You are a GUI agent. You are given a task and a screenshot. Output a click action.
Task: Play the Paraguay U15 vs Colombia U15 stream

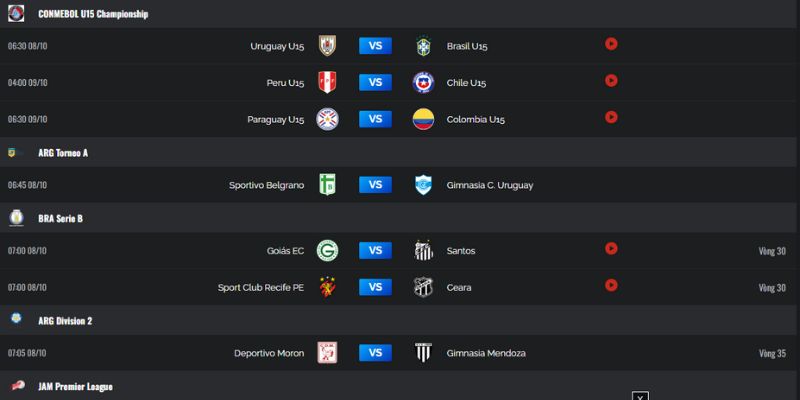point(611,117)
